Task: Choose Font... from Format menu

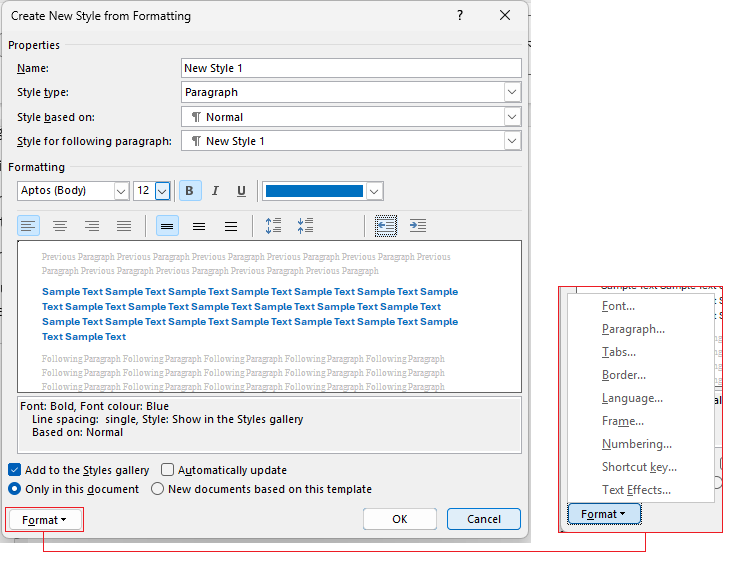Action: 641,306
